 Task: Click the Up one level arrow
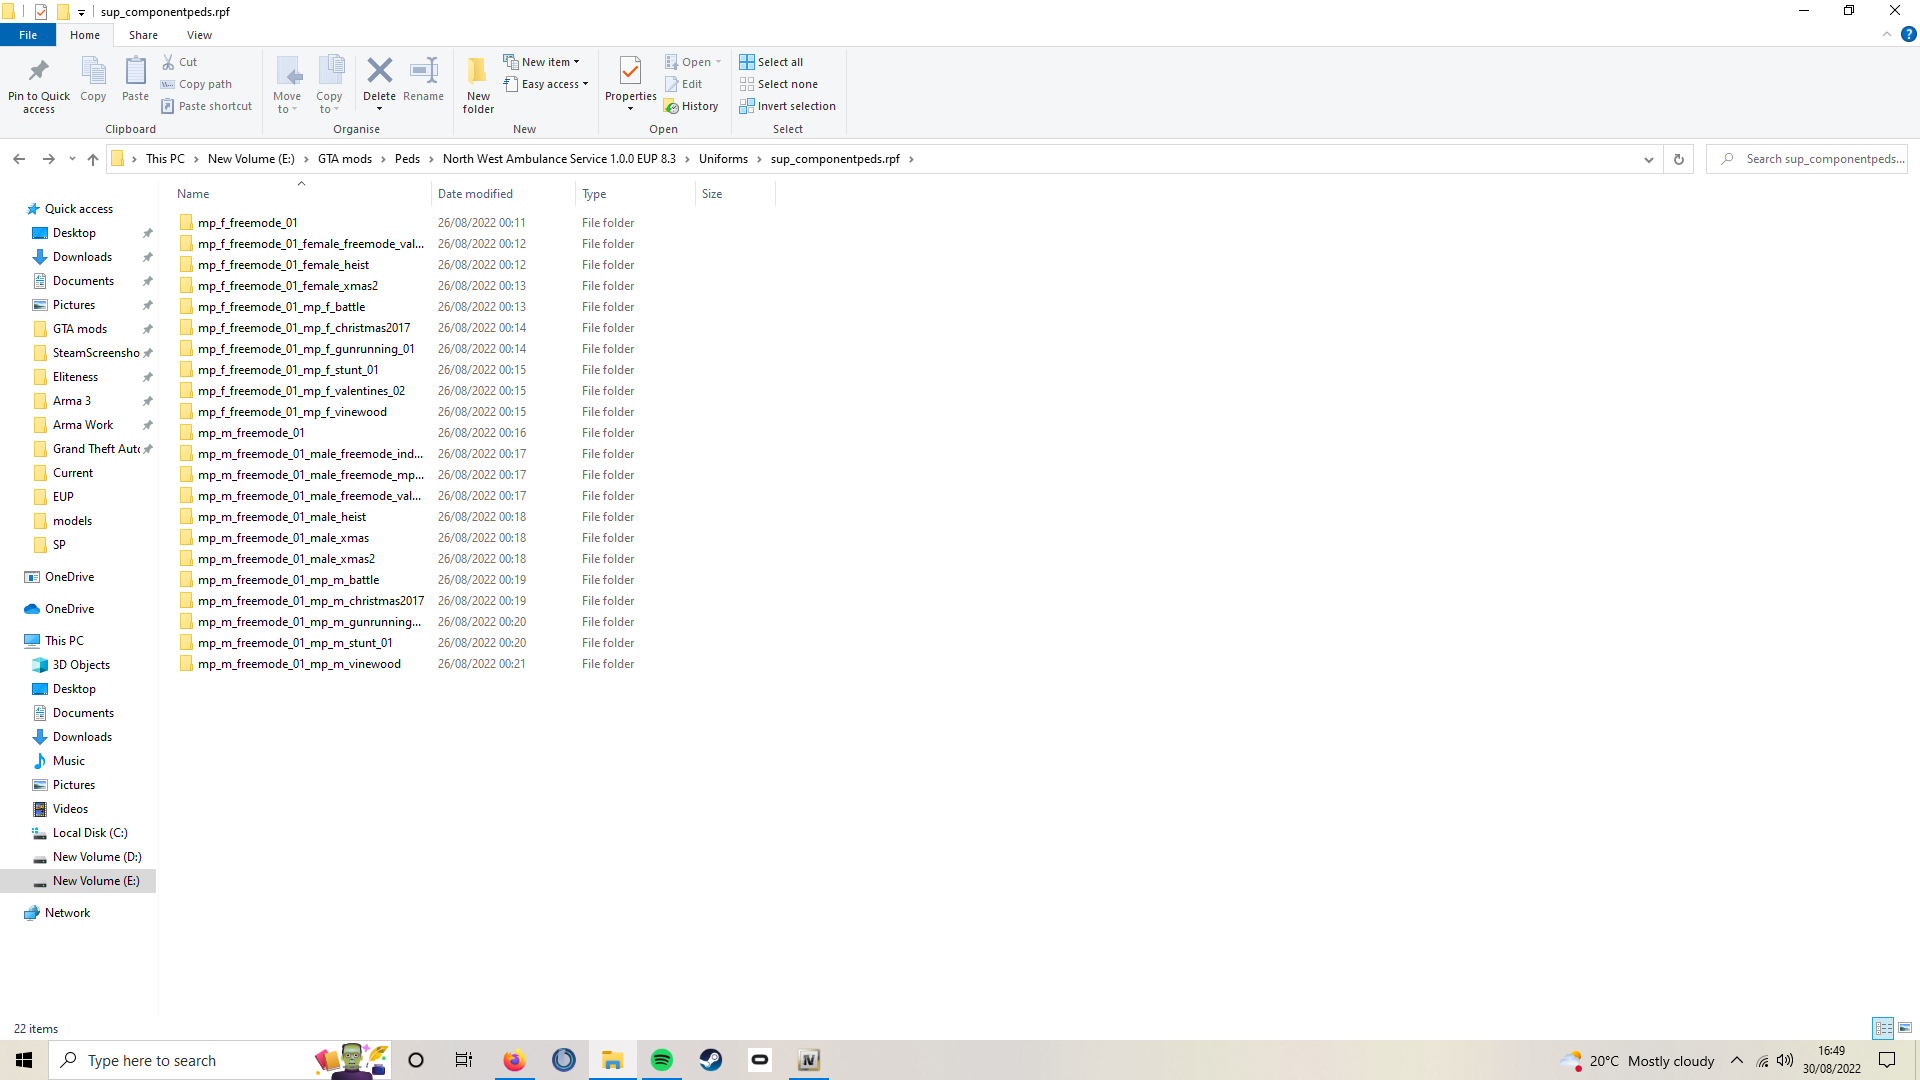point(93,159)
